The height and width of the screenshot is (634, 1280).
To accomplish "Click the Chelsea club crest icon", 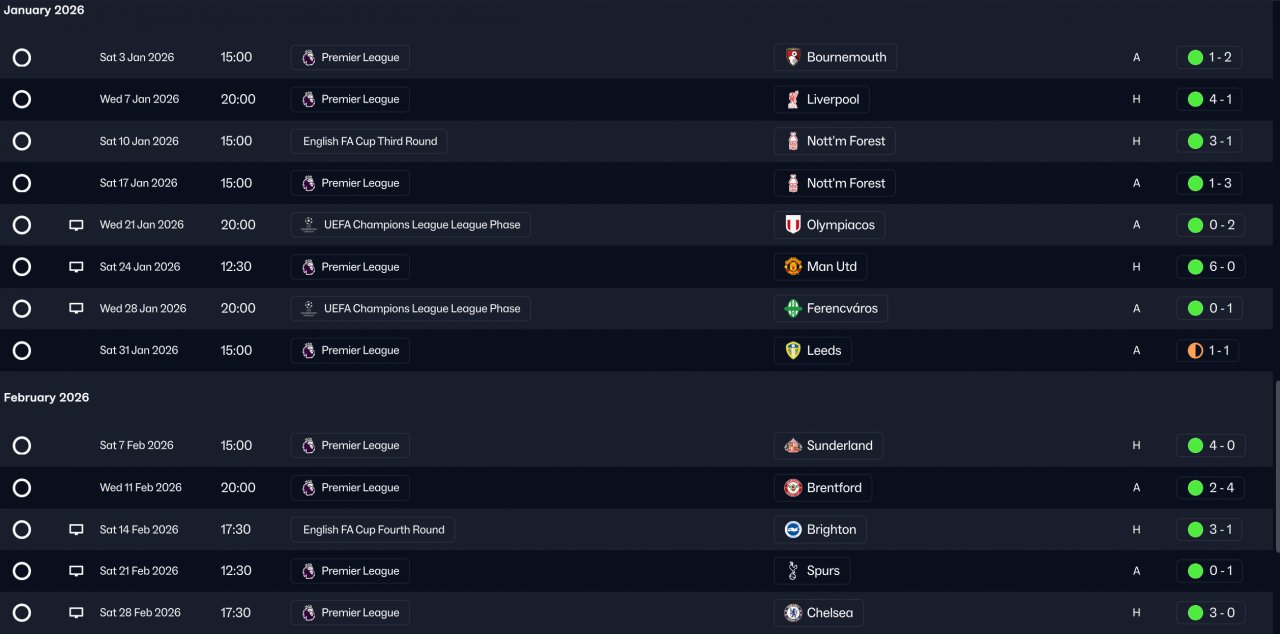I will [x=793, y=613].
